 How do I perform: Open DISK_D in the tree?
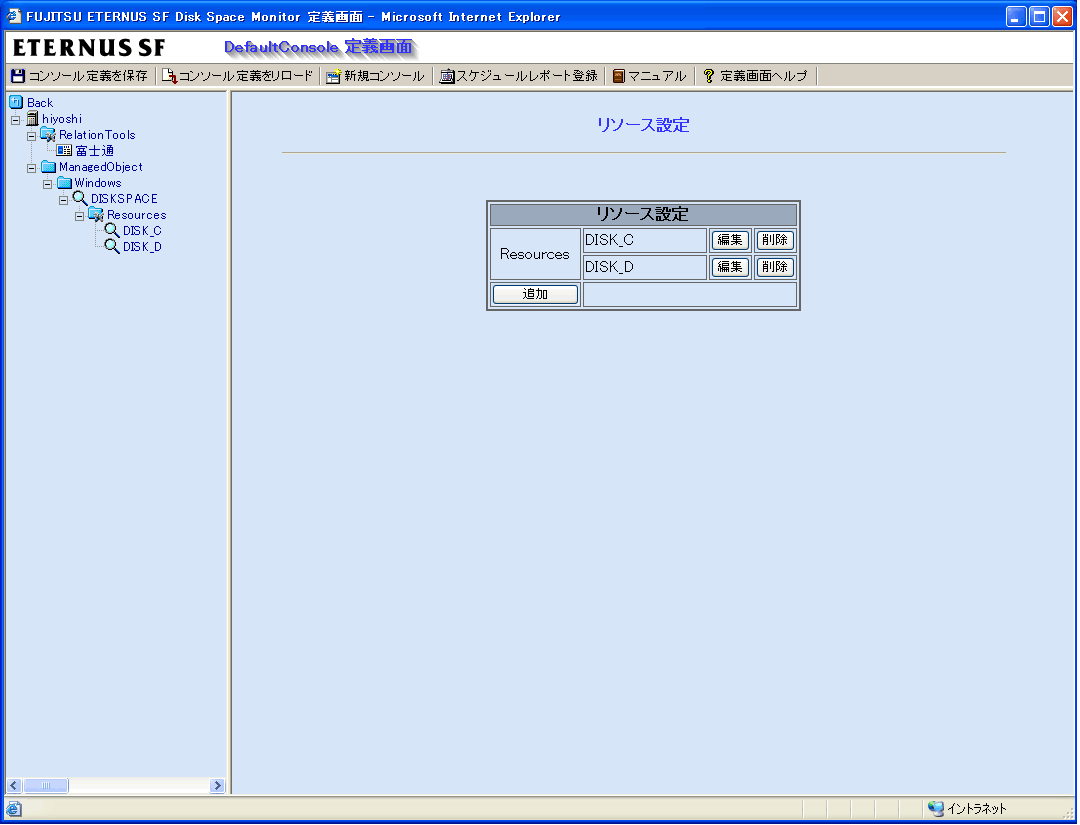142,247
